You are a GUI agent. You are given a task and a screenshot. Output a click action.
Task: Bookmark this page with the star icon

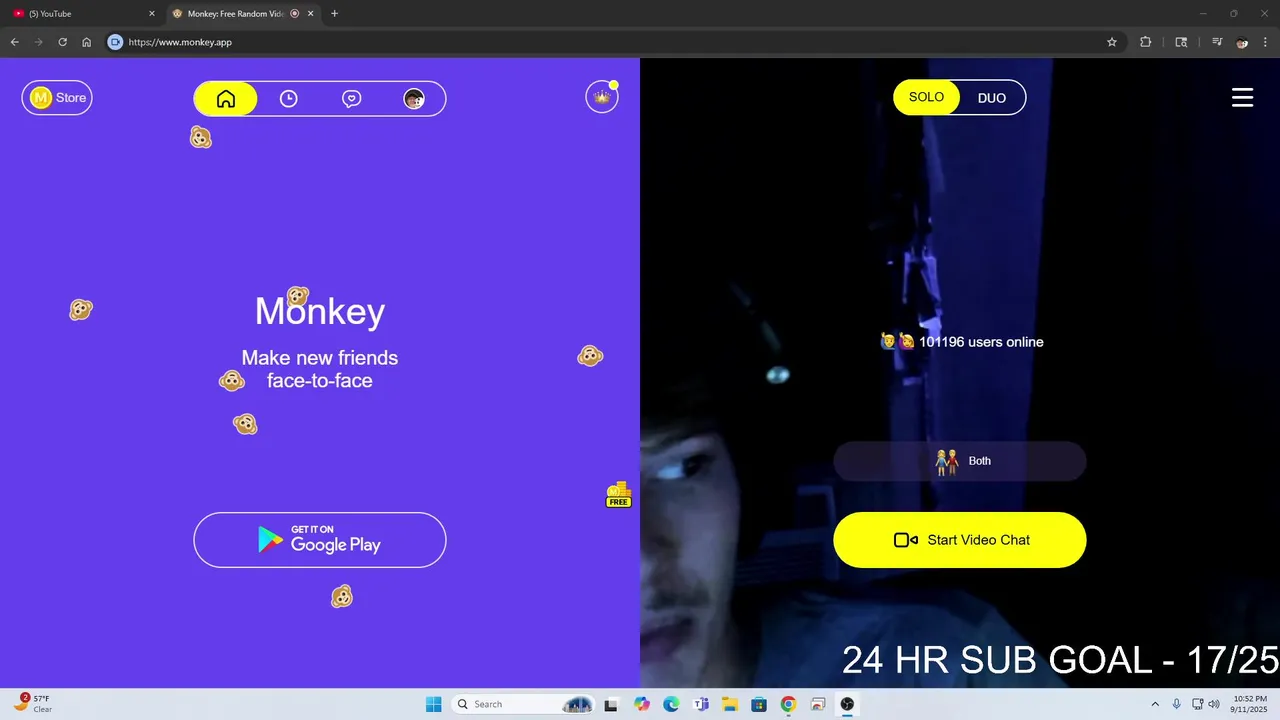(x=1111, y=42)
